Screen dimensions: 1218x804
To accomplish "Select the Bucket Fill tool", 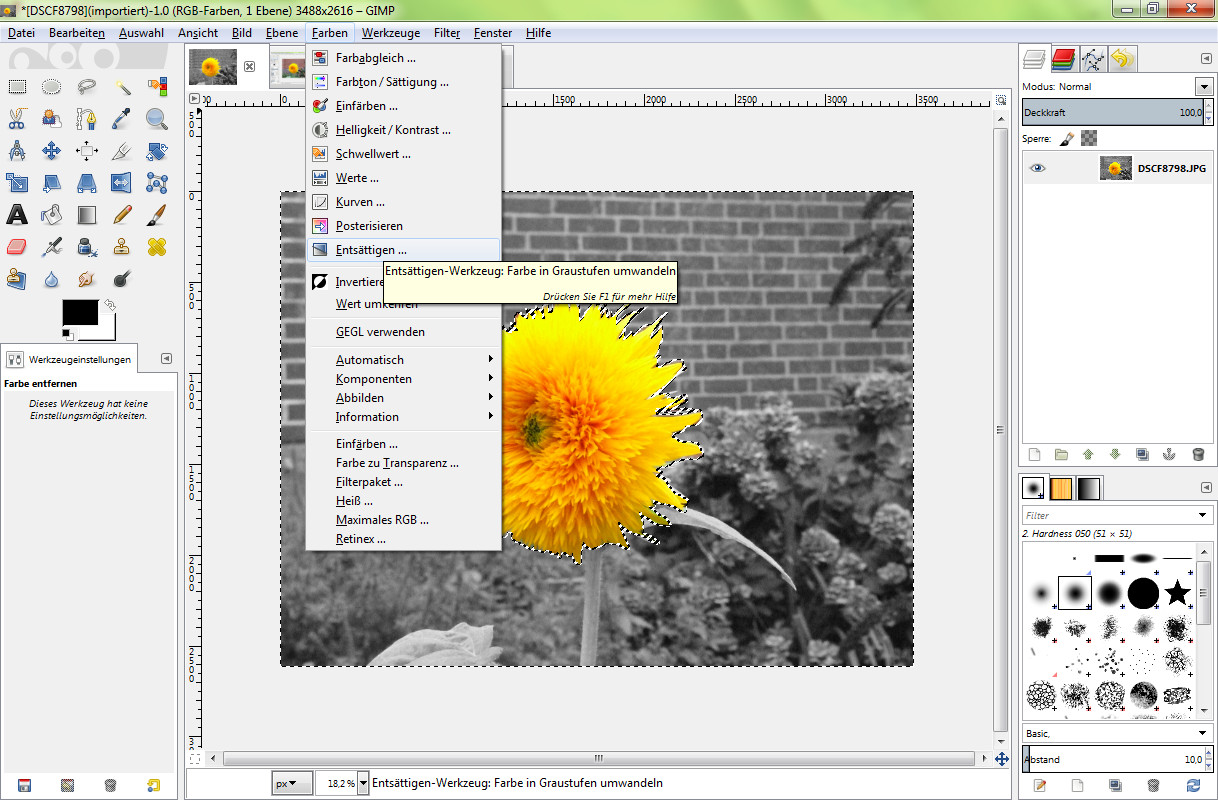I will (52, 214).
